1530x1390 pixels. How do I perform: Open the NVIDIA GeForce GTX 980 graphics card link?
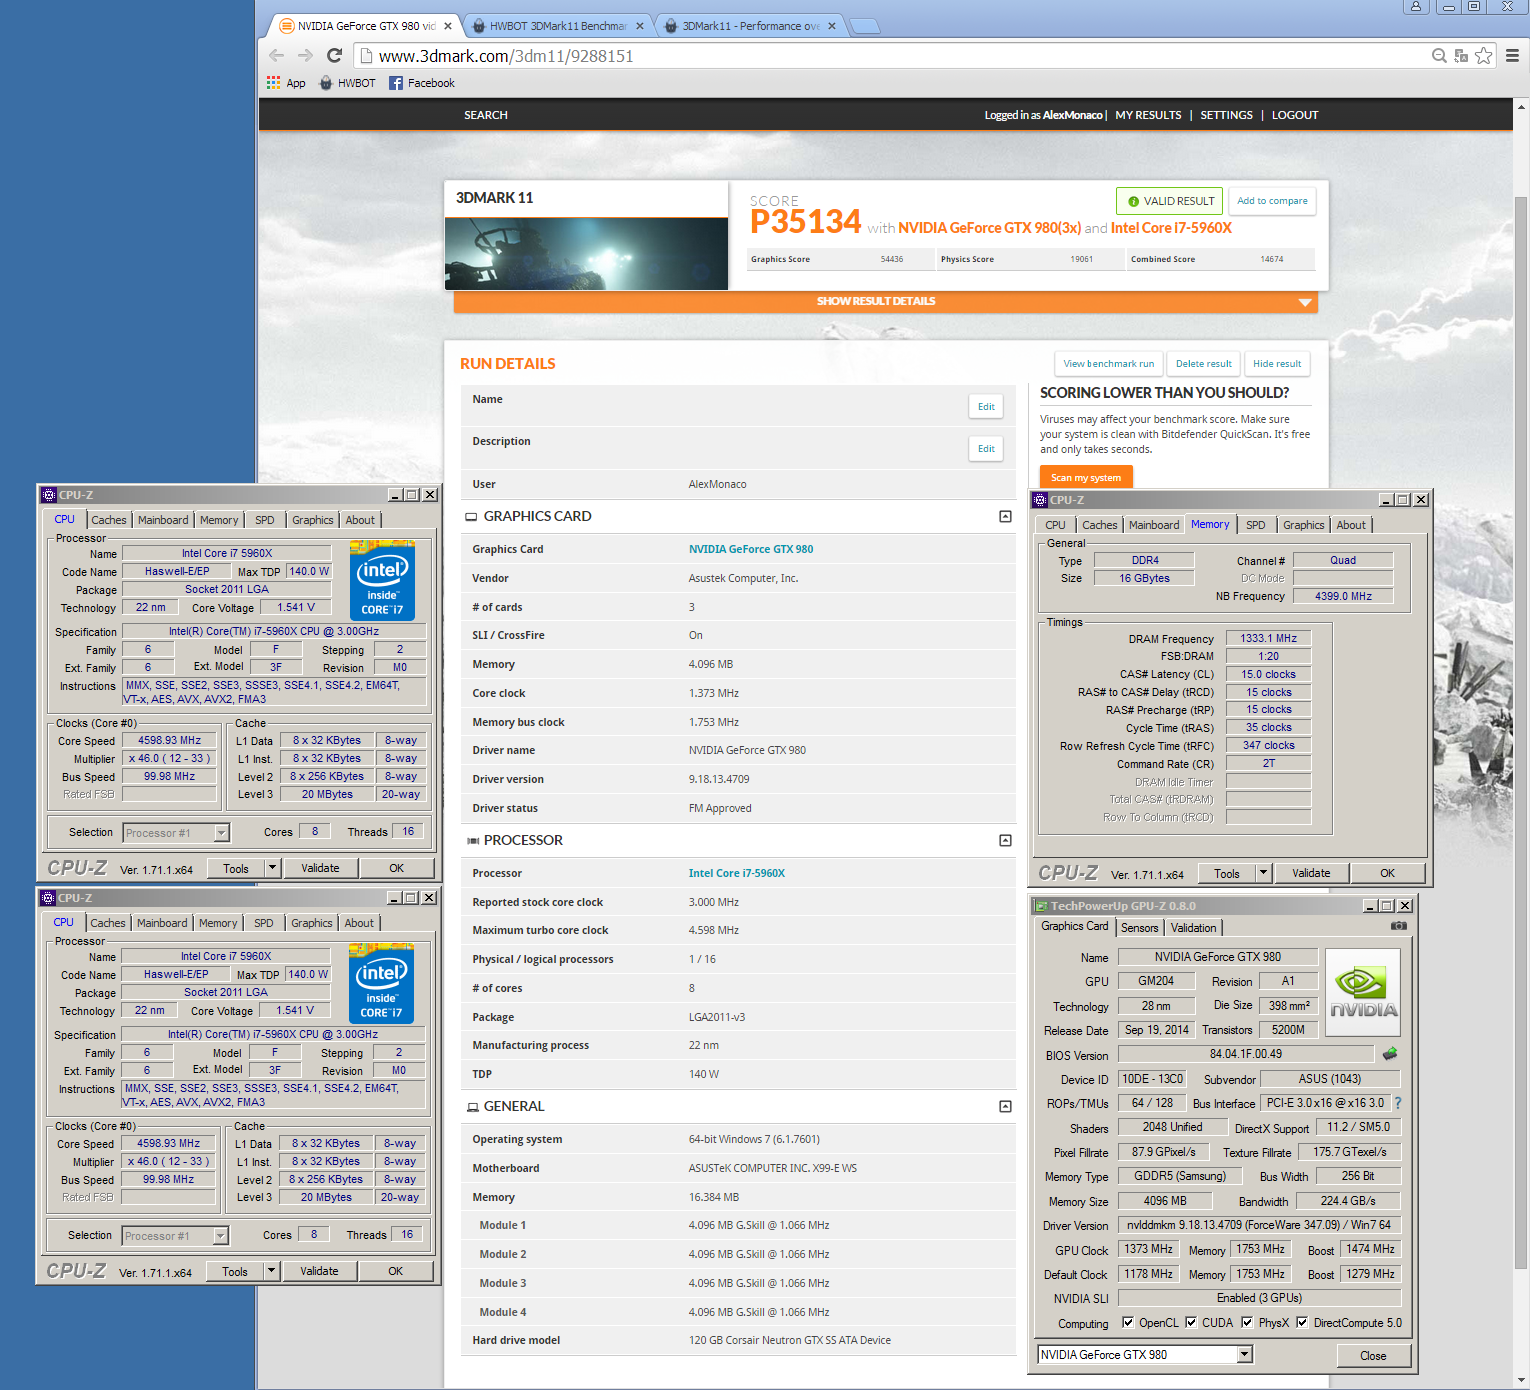click(x=751, y=549)
